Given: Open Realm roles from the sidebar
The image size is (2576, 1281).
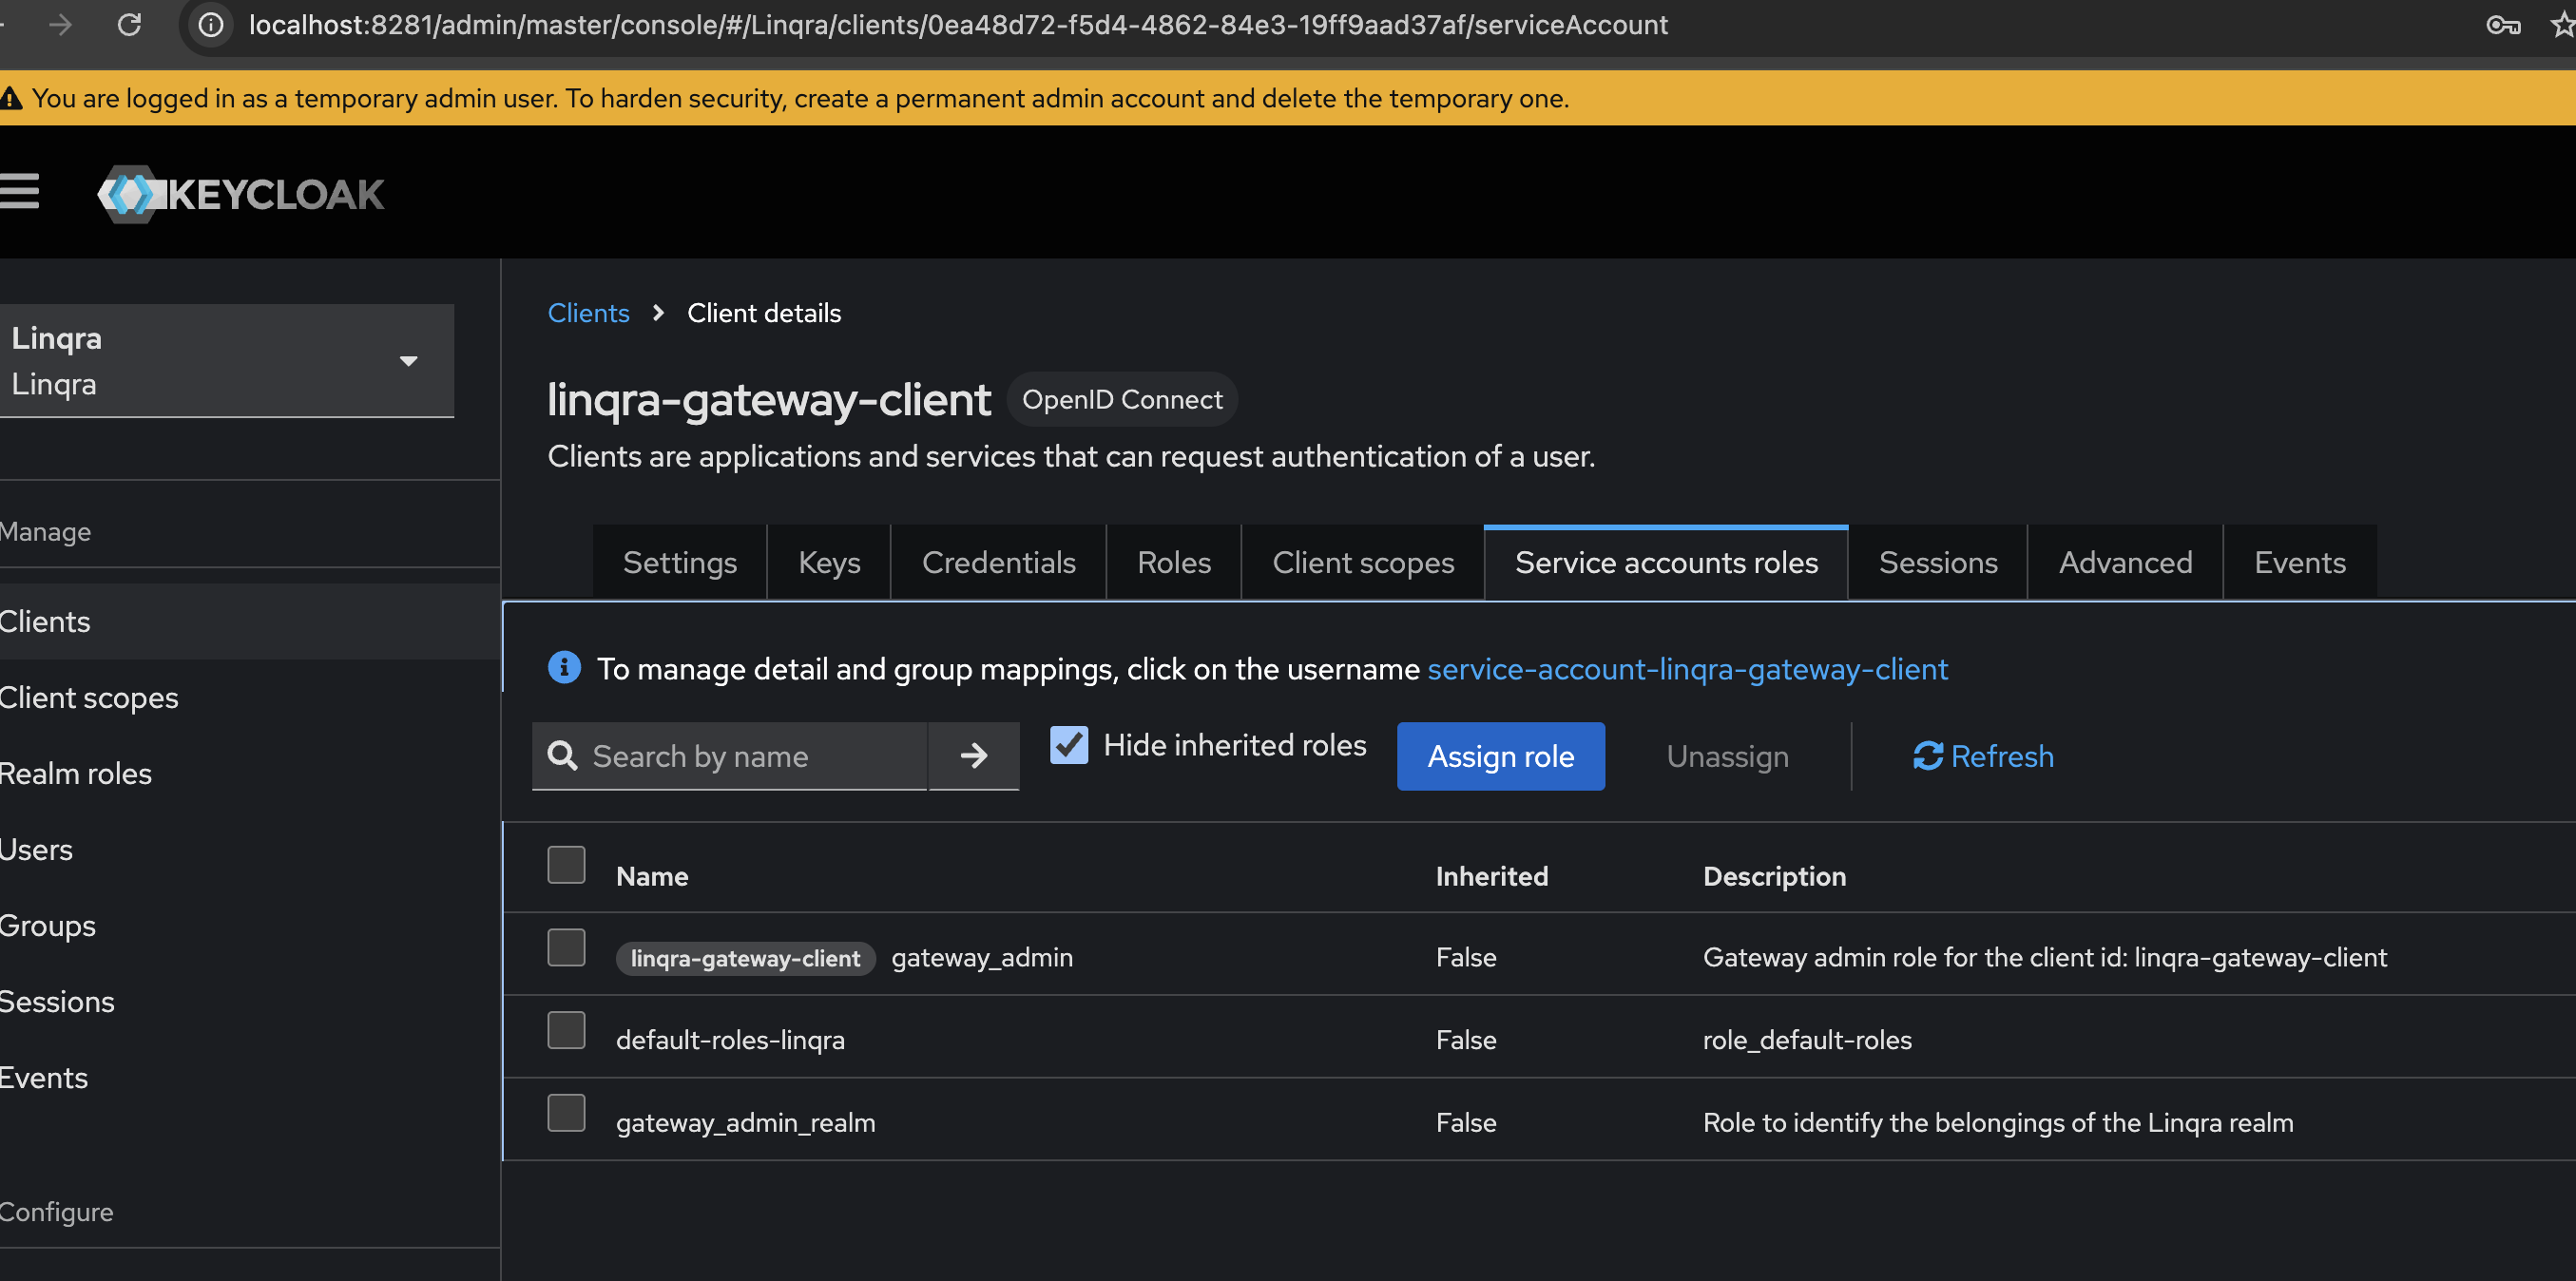Looking at the screenshot, I should pos(76,773).
